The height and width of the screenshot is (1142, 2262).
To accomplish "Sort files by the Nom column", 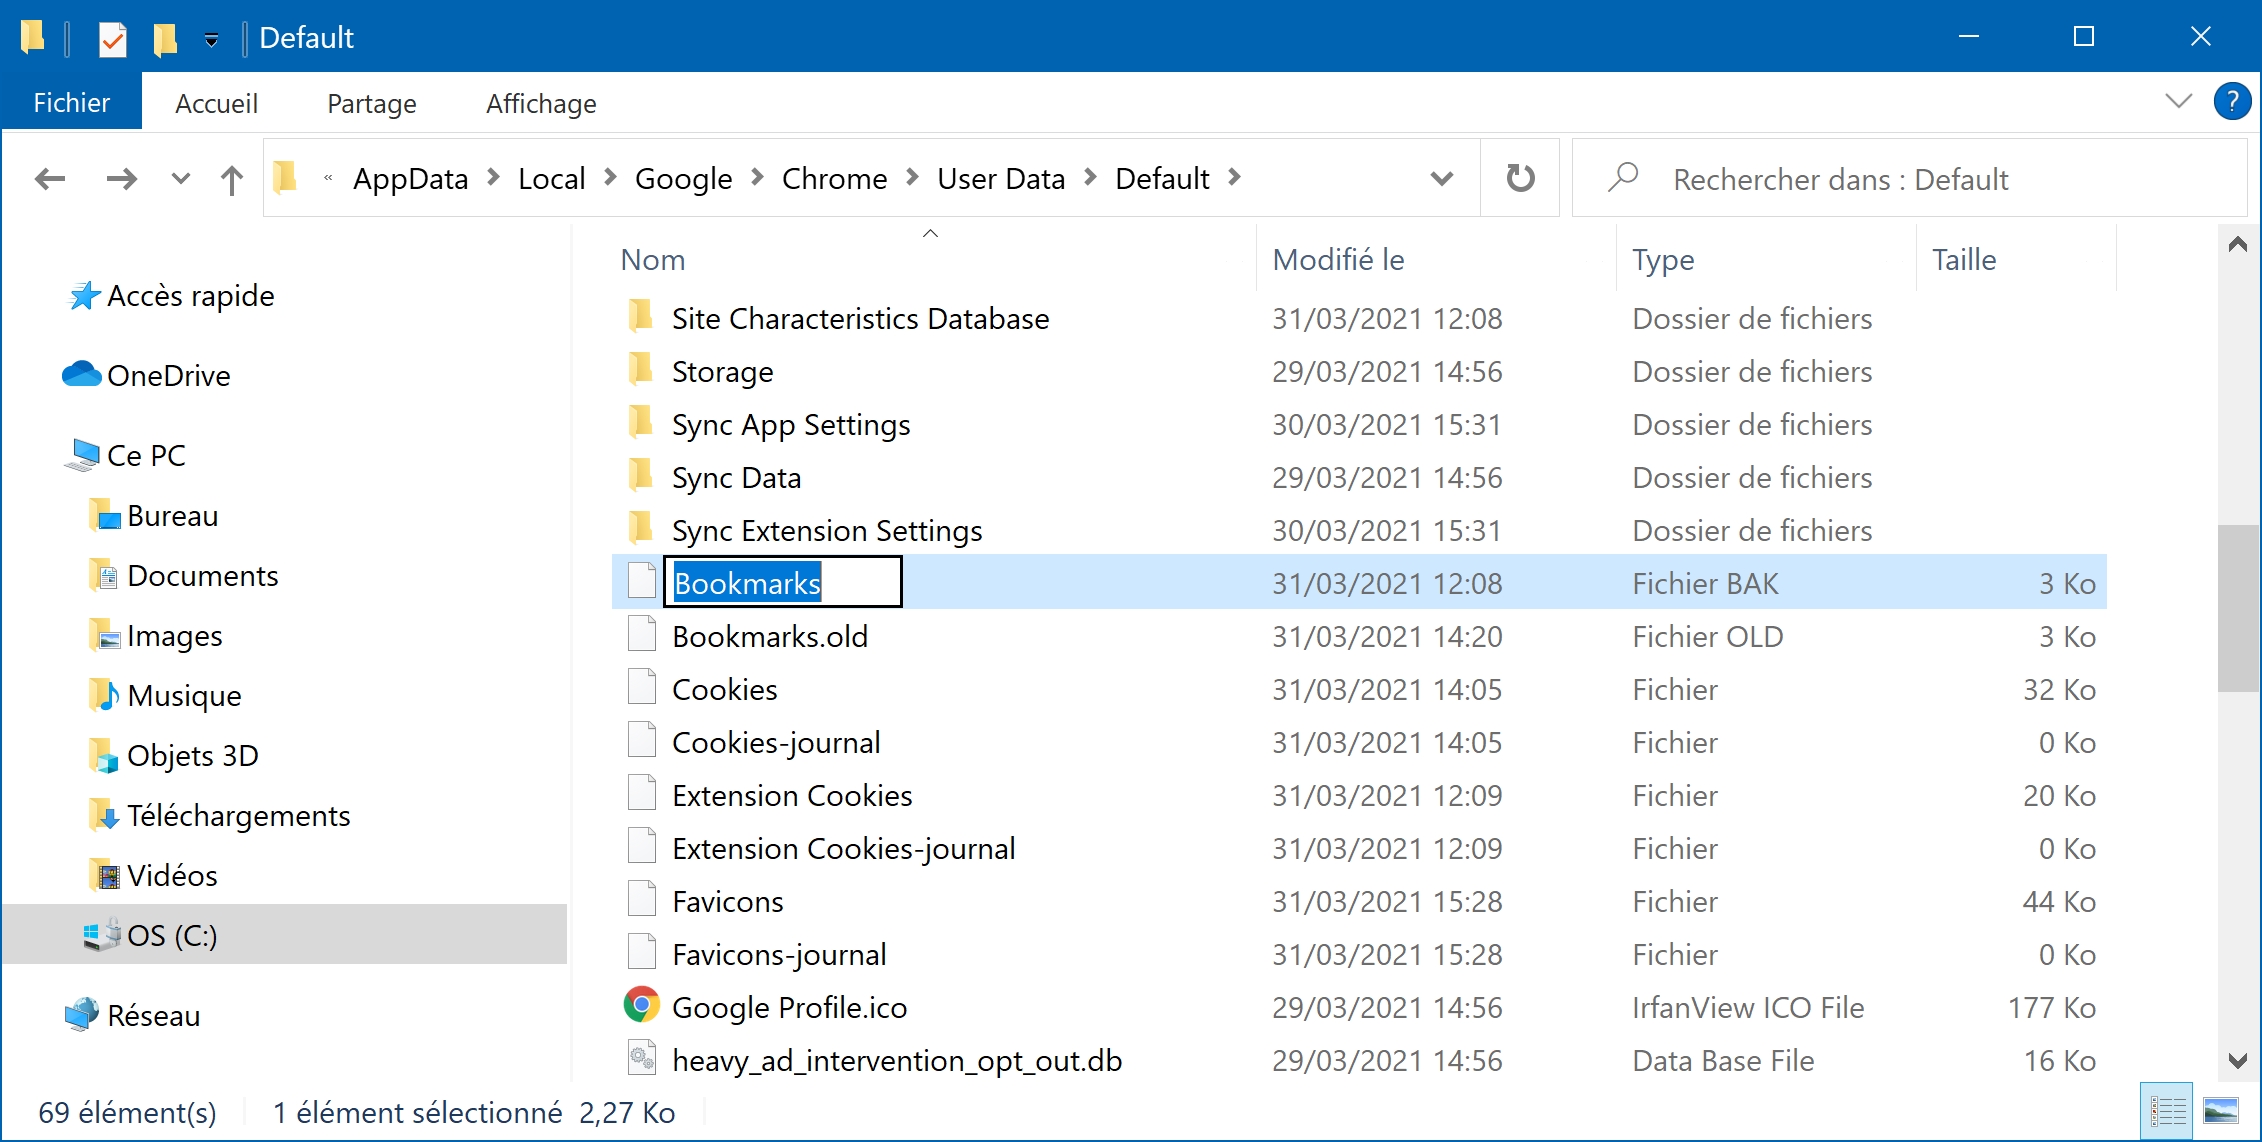I will [x=653, y=260].
